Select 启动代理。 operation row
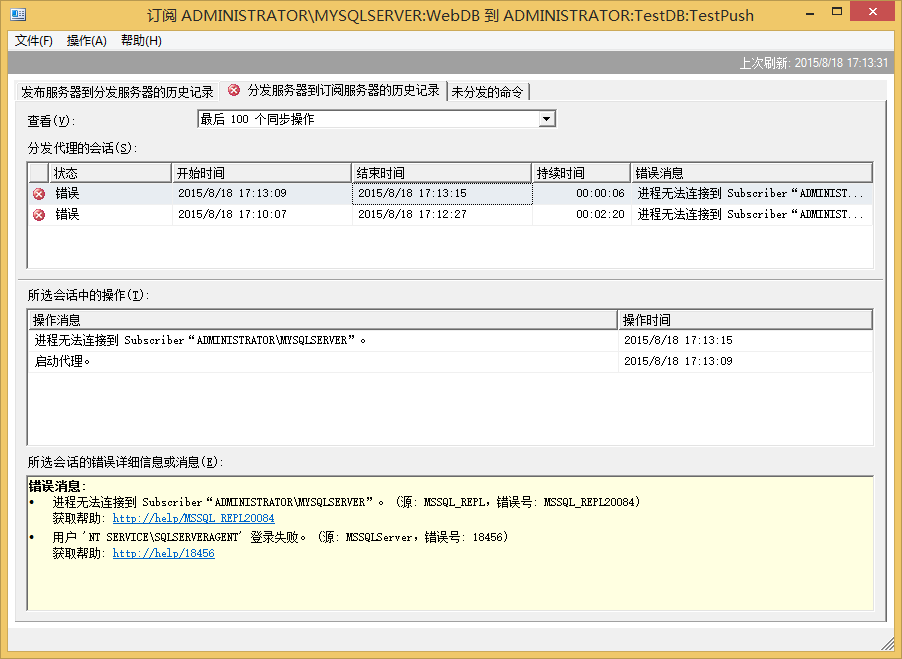Screen dimensions: 902x659 point(450,361)
